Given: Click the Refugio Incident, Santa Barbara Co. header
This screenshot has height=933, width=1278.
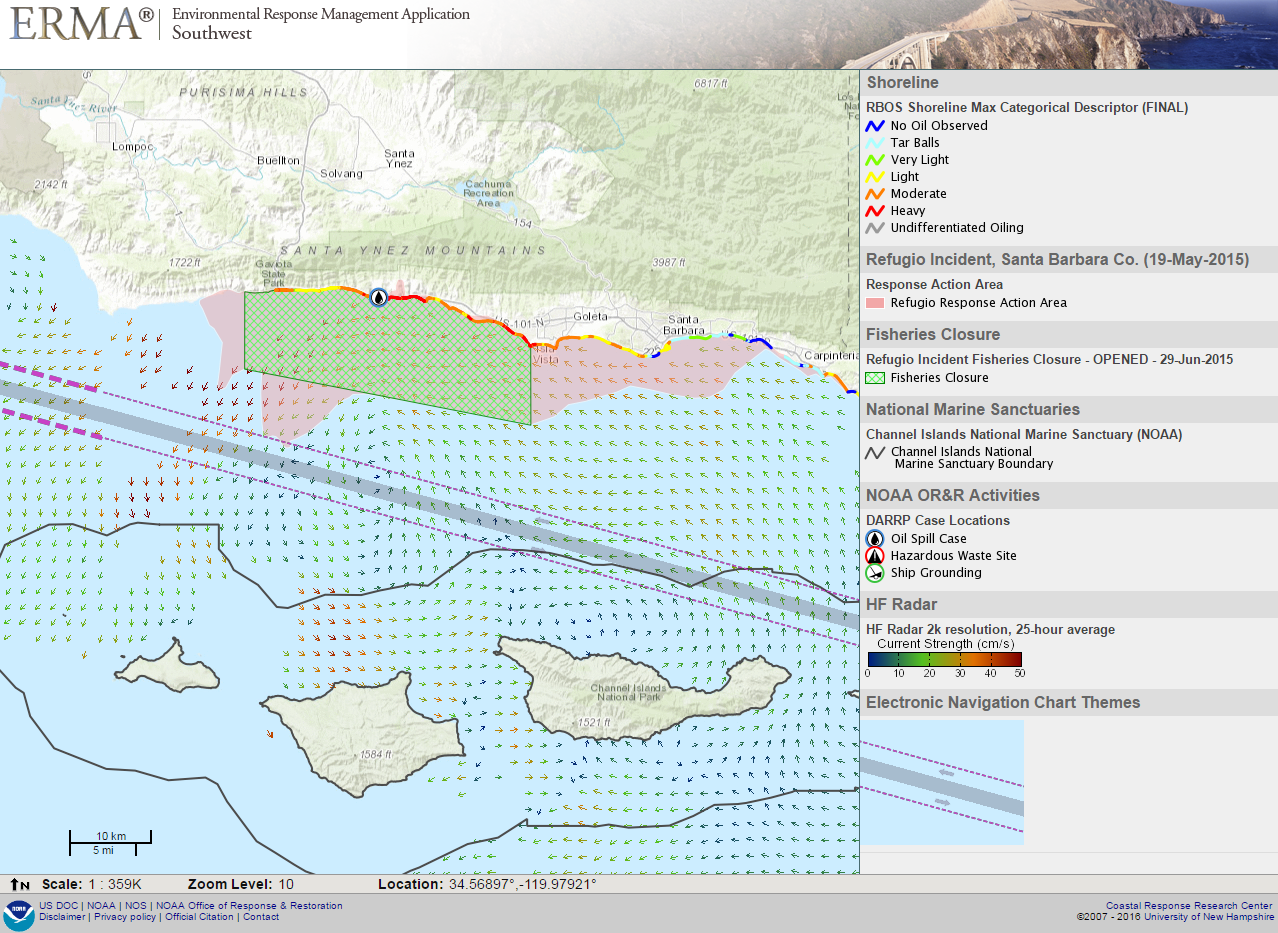Looking at the screenshot, I should pyautogui.click(x=1068, y=260).
